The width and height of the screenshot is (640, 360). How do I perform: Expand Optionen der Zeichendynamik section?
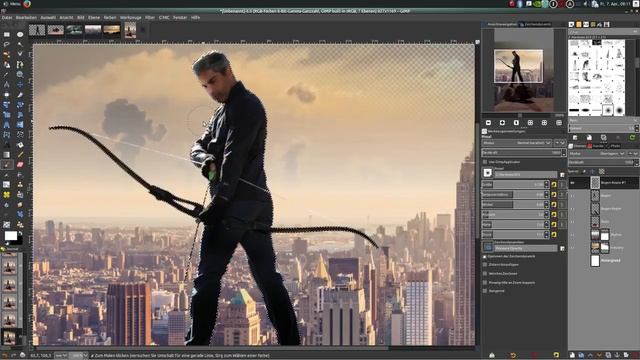click(x=485, y=256)
